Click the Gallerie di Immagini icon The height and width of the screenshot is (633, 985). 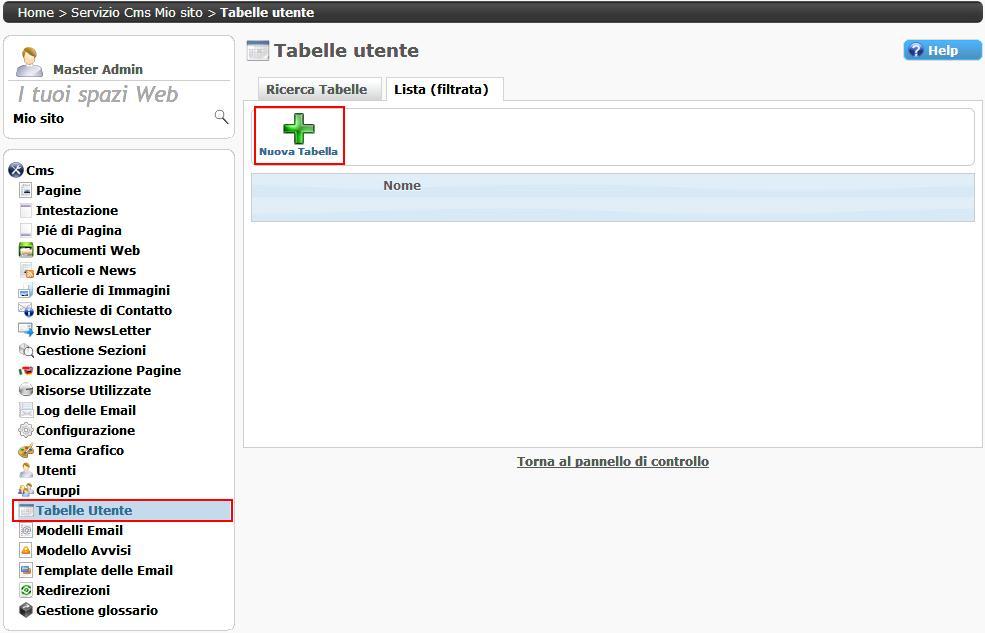(27, 291)
